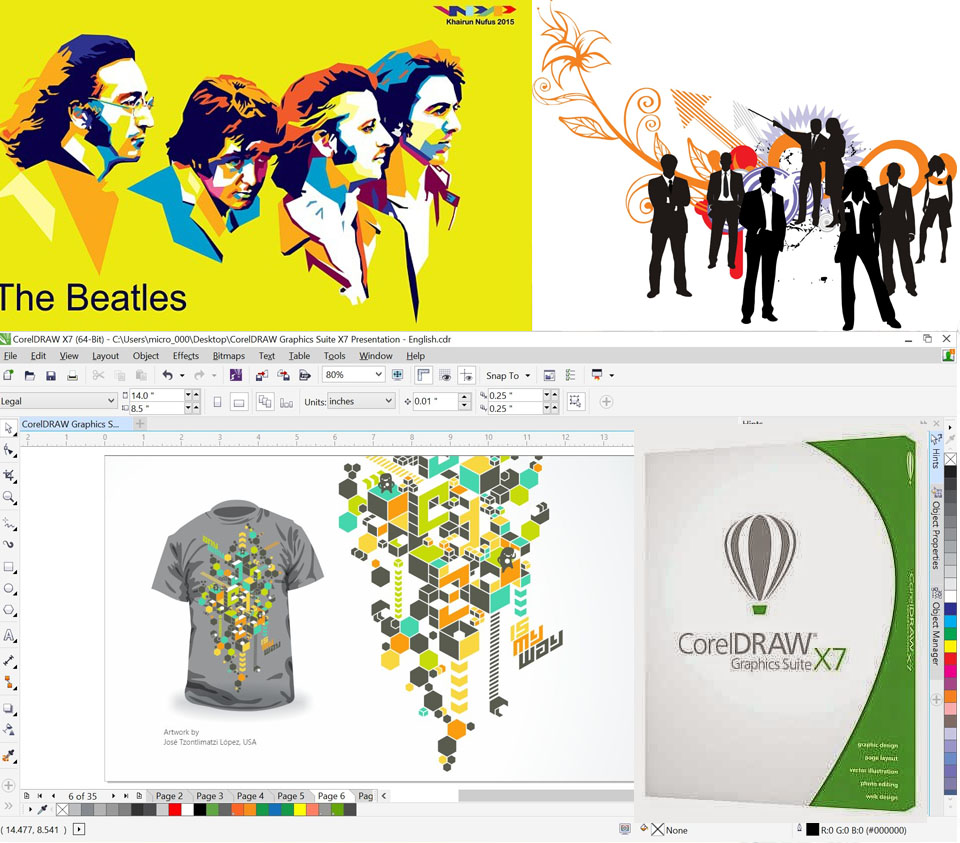Select the Pick tool in the toolbox
The height and width of the screenshot is (843, 960).
(x=9, y=427)
